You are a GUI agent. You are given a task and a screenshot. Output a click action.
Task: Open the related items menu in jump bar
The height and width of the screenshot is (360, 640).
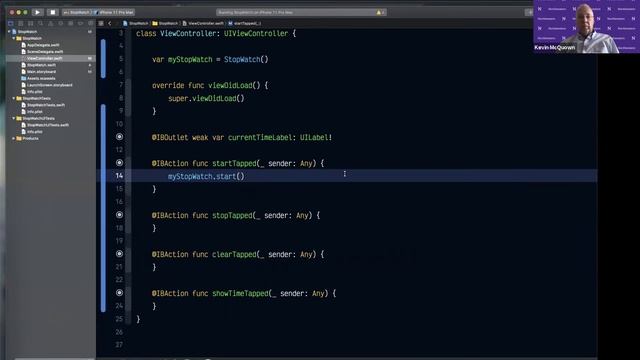tap(101, 23)
